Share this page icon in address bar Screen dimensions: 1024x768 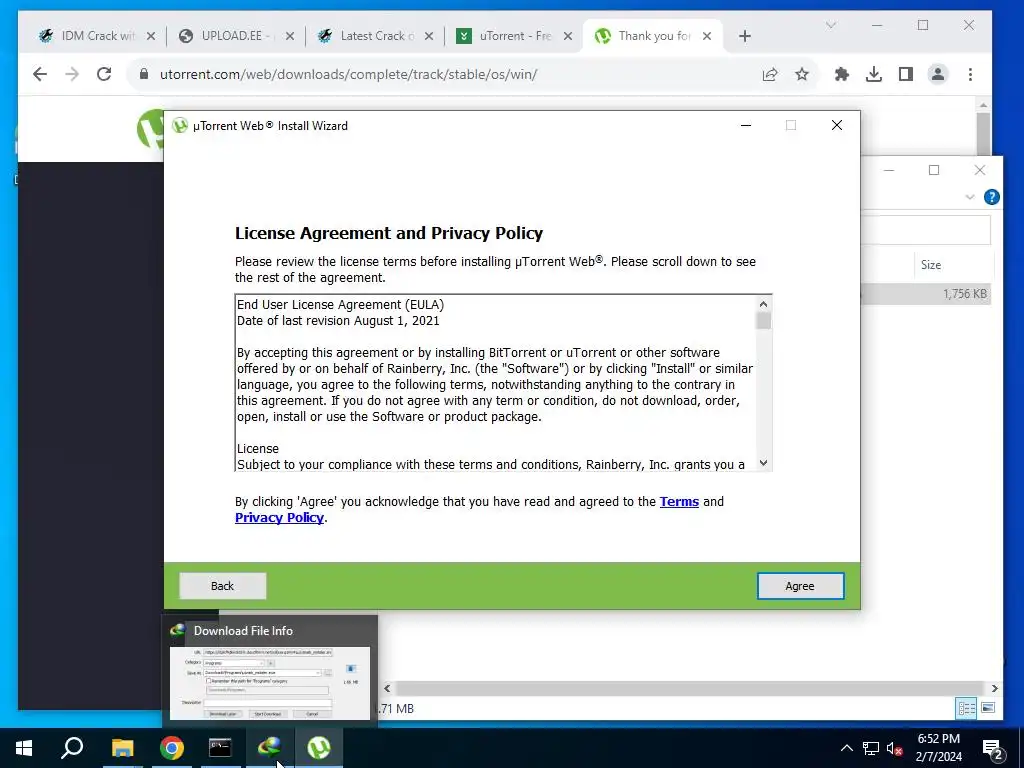pyautogui.click(x=770, y=74)
